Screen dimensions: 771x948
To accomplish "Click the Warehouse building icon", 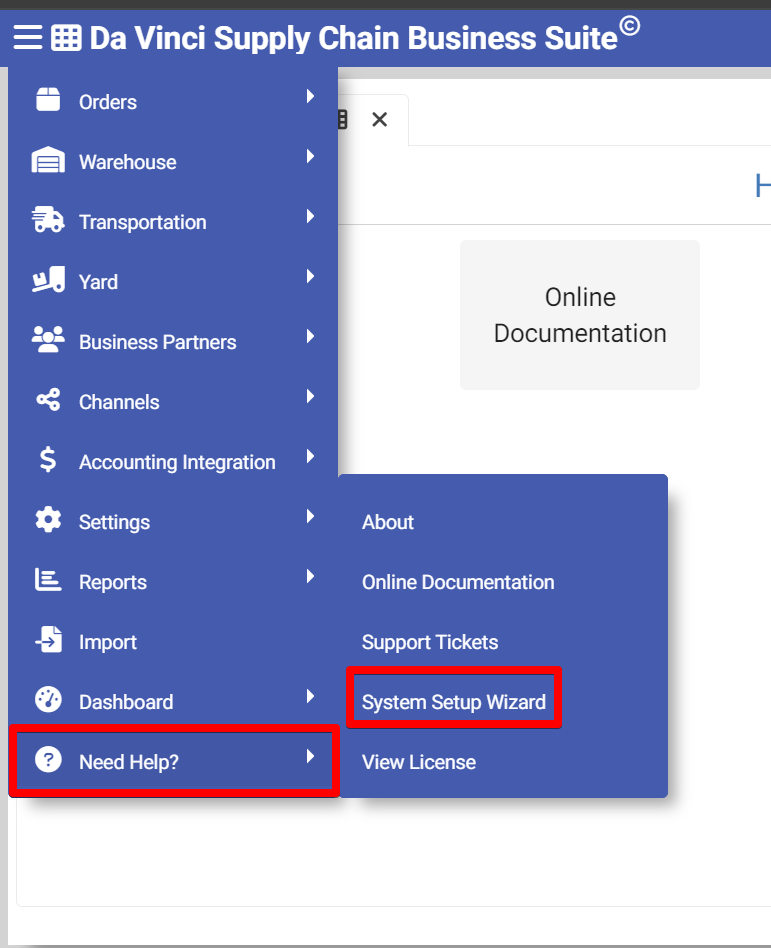I will click(48, 160).
